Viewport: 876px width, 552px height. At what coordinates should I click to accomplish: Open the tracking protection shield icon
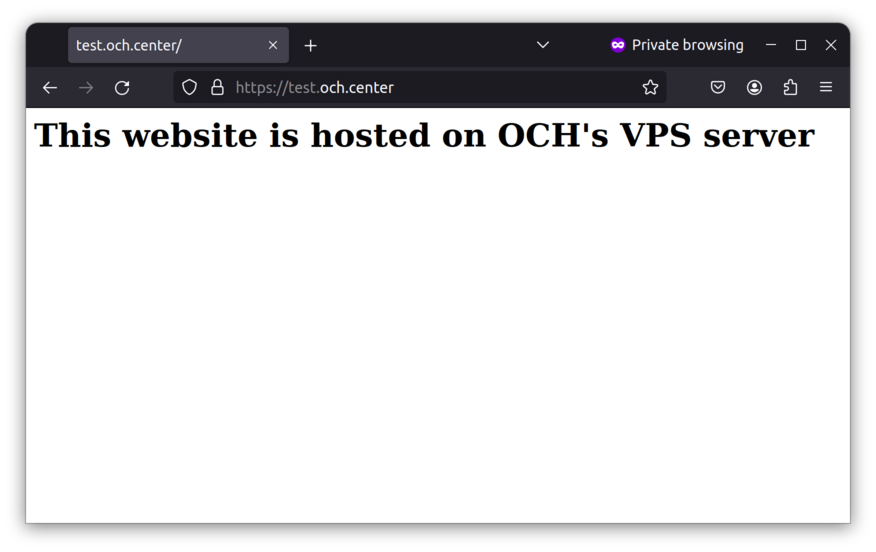(x=190, y=88)
